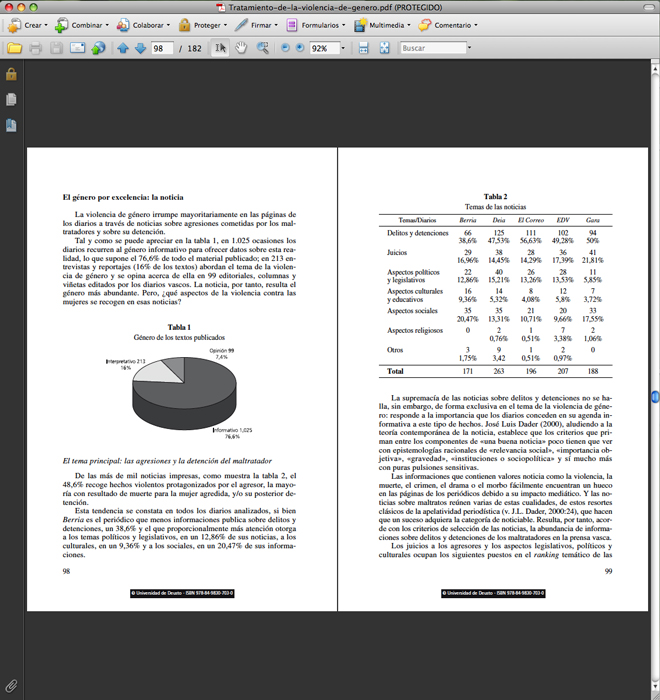Go to next page with down arrow
The height and width of the screenshot is (700, 660).
coord(140,48)
